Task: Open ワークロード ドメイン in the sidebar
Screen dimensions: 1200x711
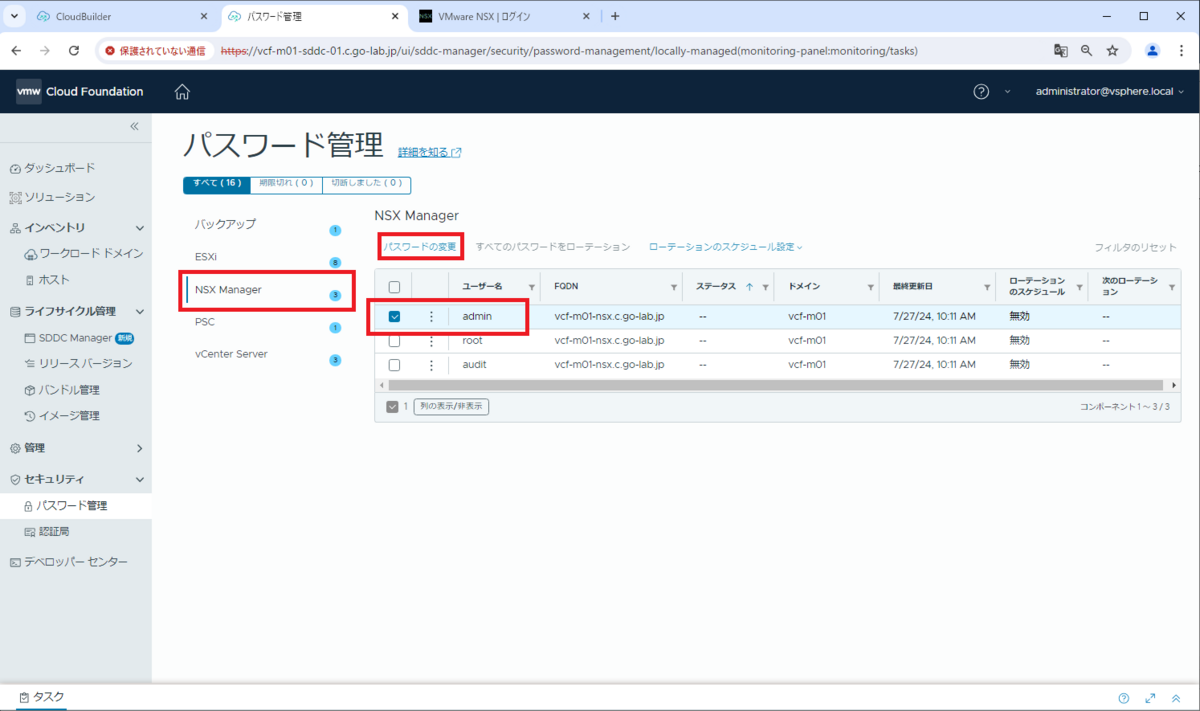Action: point(84,254)
